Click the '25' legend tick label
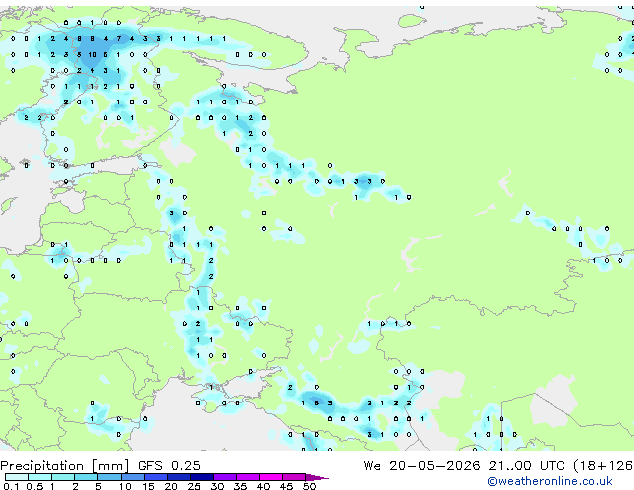This screenshot has width=634, height=490. coord(194,486)
